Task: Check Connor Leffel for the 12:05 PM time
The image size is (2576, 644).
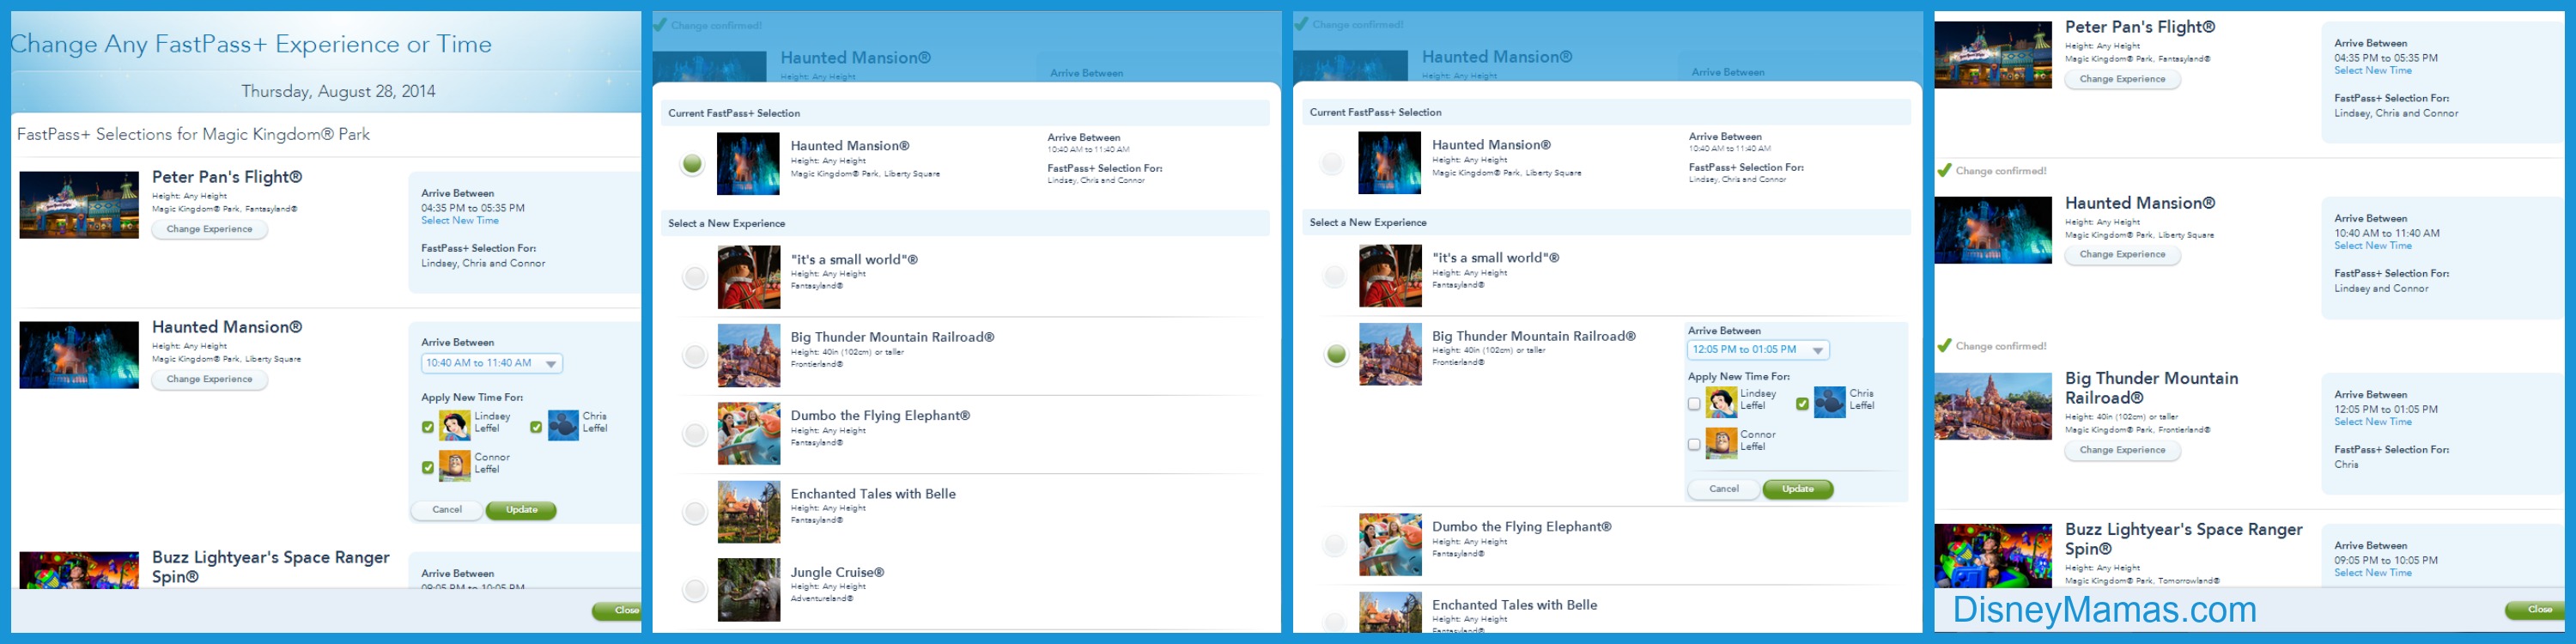Action: [1694, 444]
